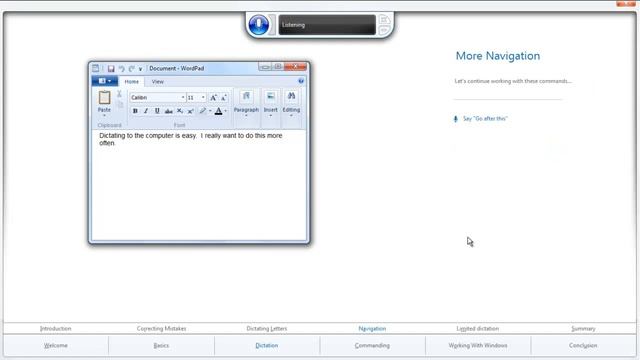Image resolution: width=640 pixels, height=360 pixels.
Task: Shrink the font size
Action: click(x=224, y=98)
